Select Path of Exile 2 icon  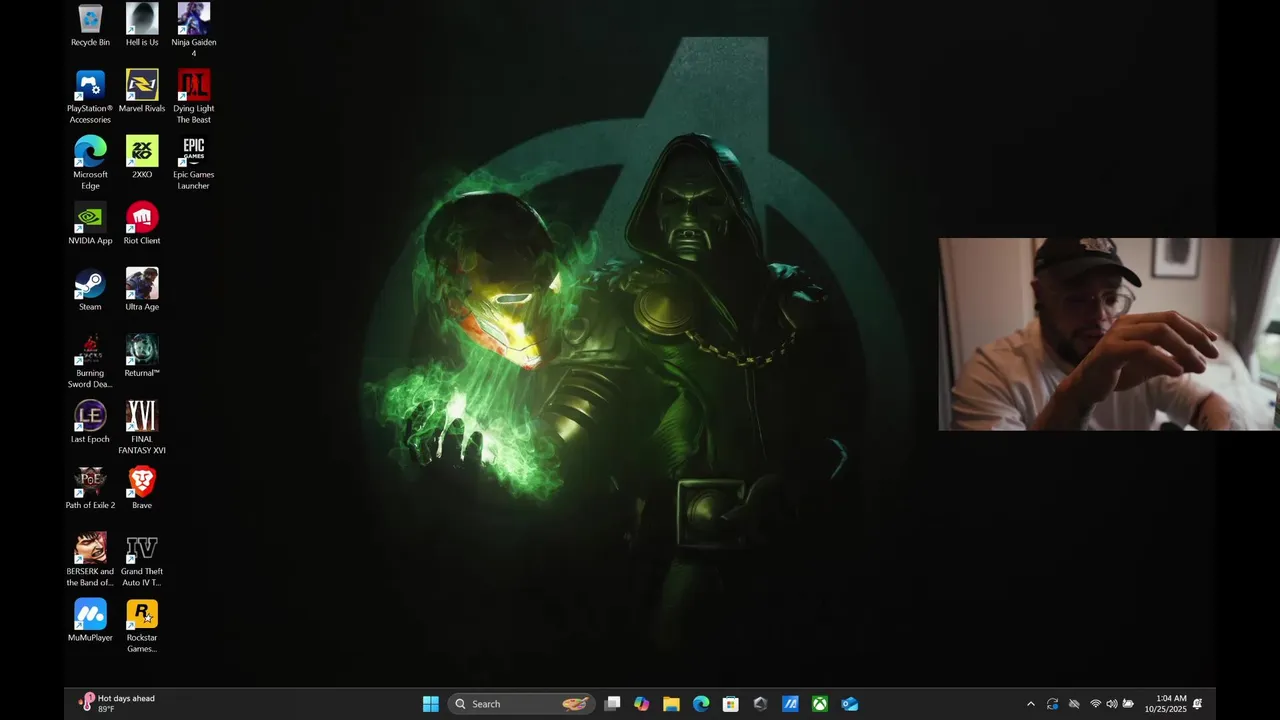90,487
